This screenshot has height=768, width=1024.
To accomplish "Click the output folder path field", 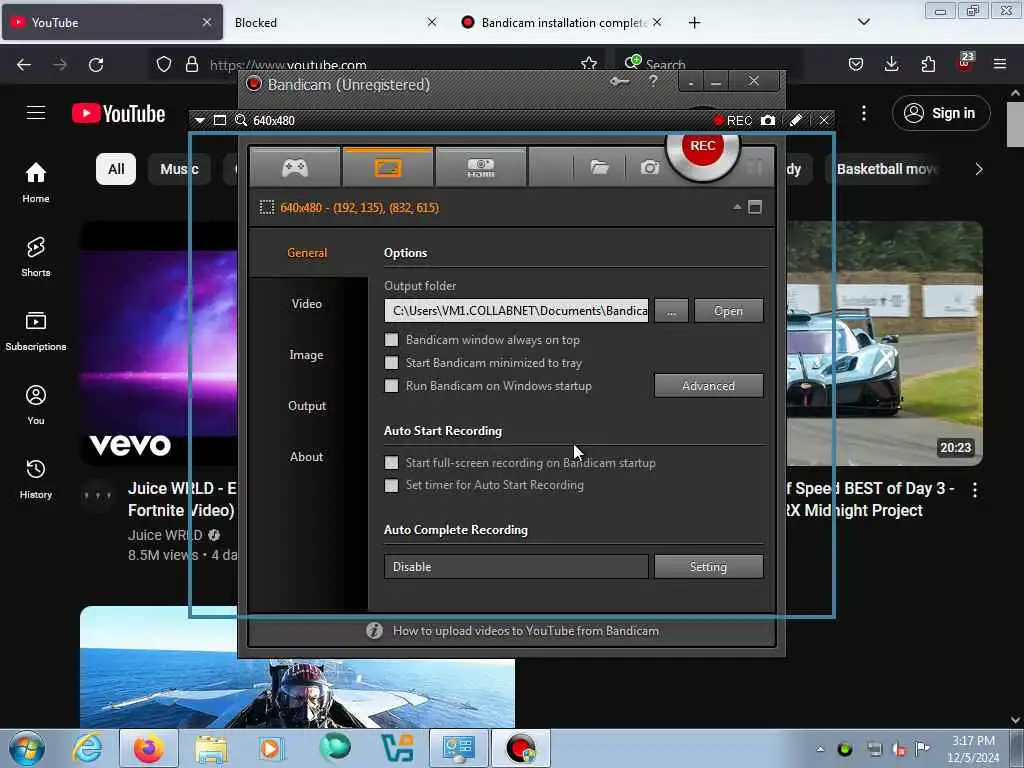I will point(516,311).
